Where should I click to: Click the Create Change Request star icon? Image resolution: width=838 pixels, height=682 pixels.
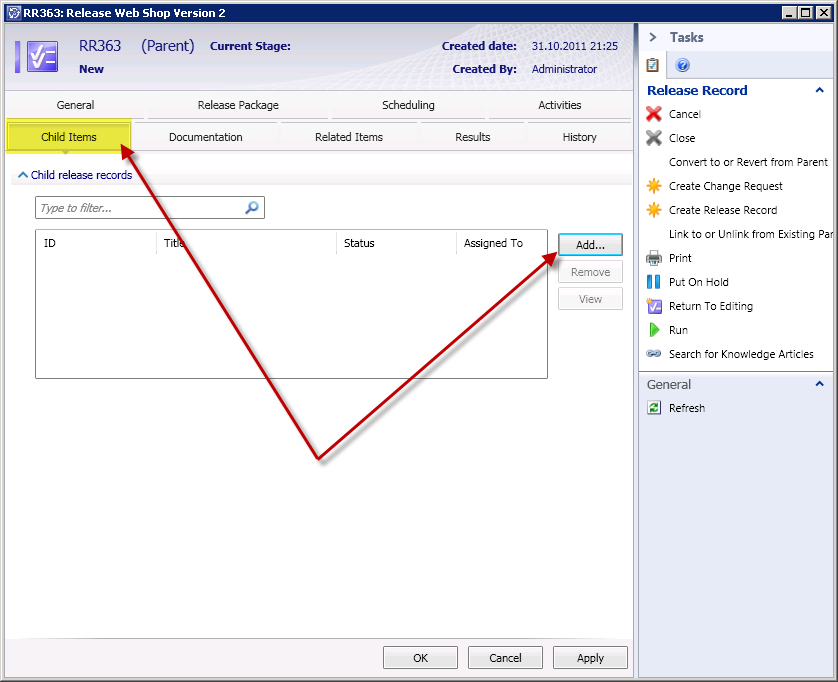pos(654,186)
